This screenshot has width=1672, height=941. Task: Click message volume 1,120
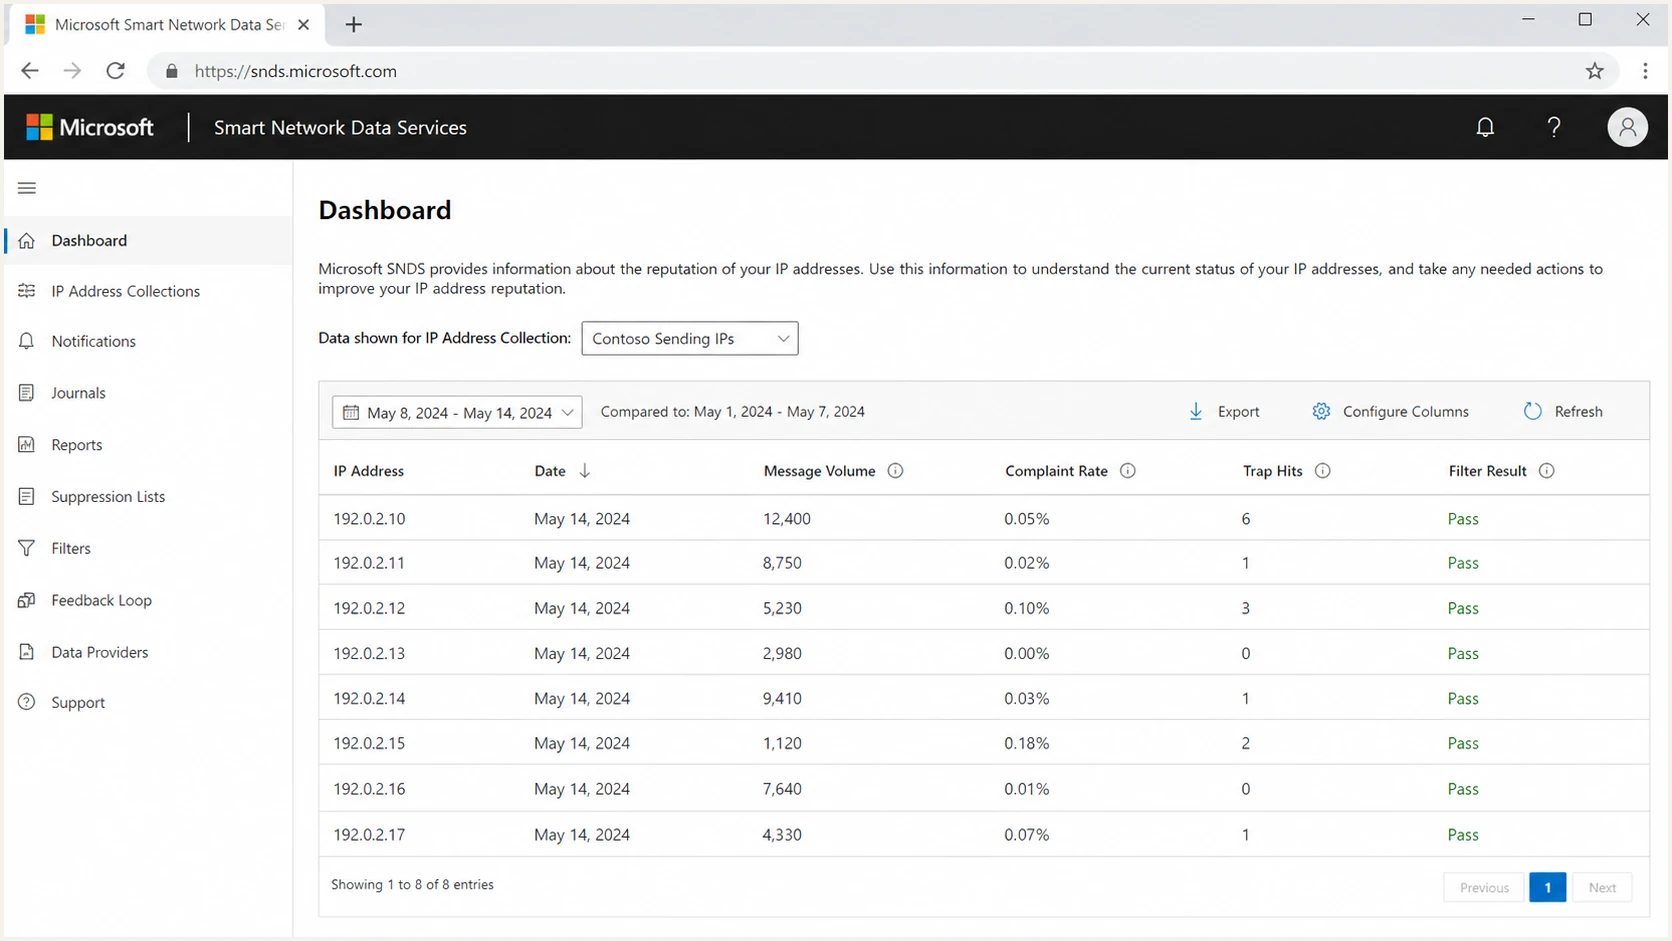tap(782, 743)
